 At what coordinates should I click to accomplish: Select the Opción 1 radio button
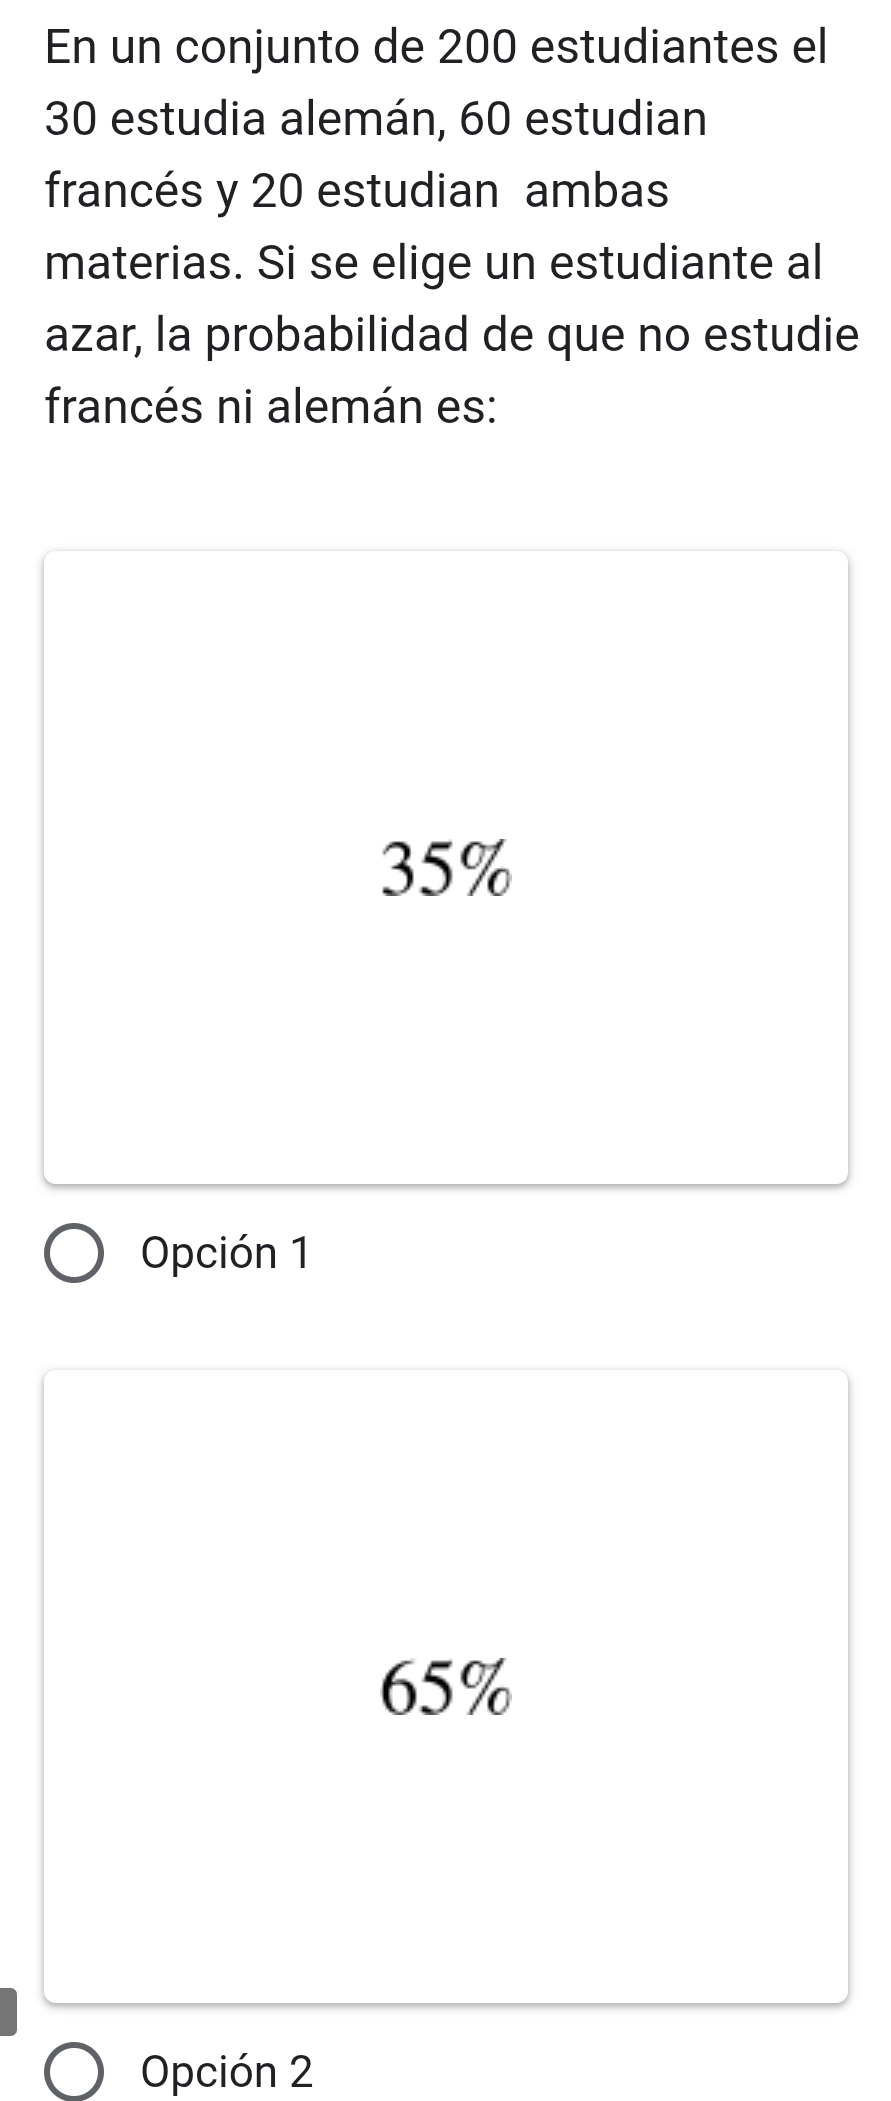tap(73, 1253)
